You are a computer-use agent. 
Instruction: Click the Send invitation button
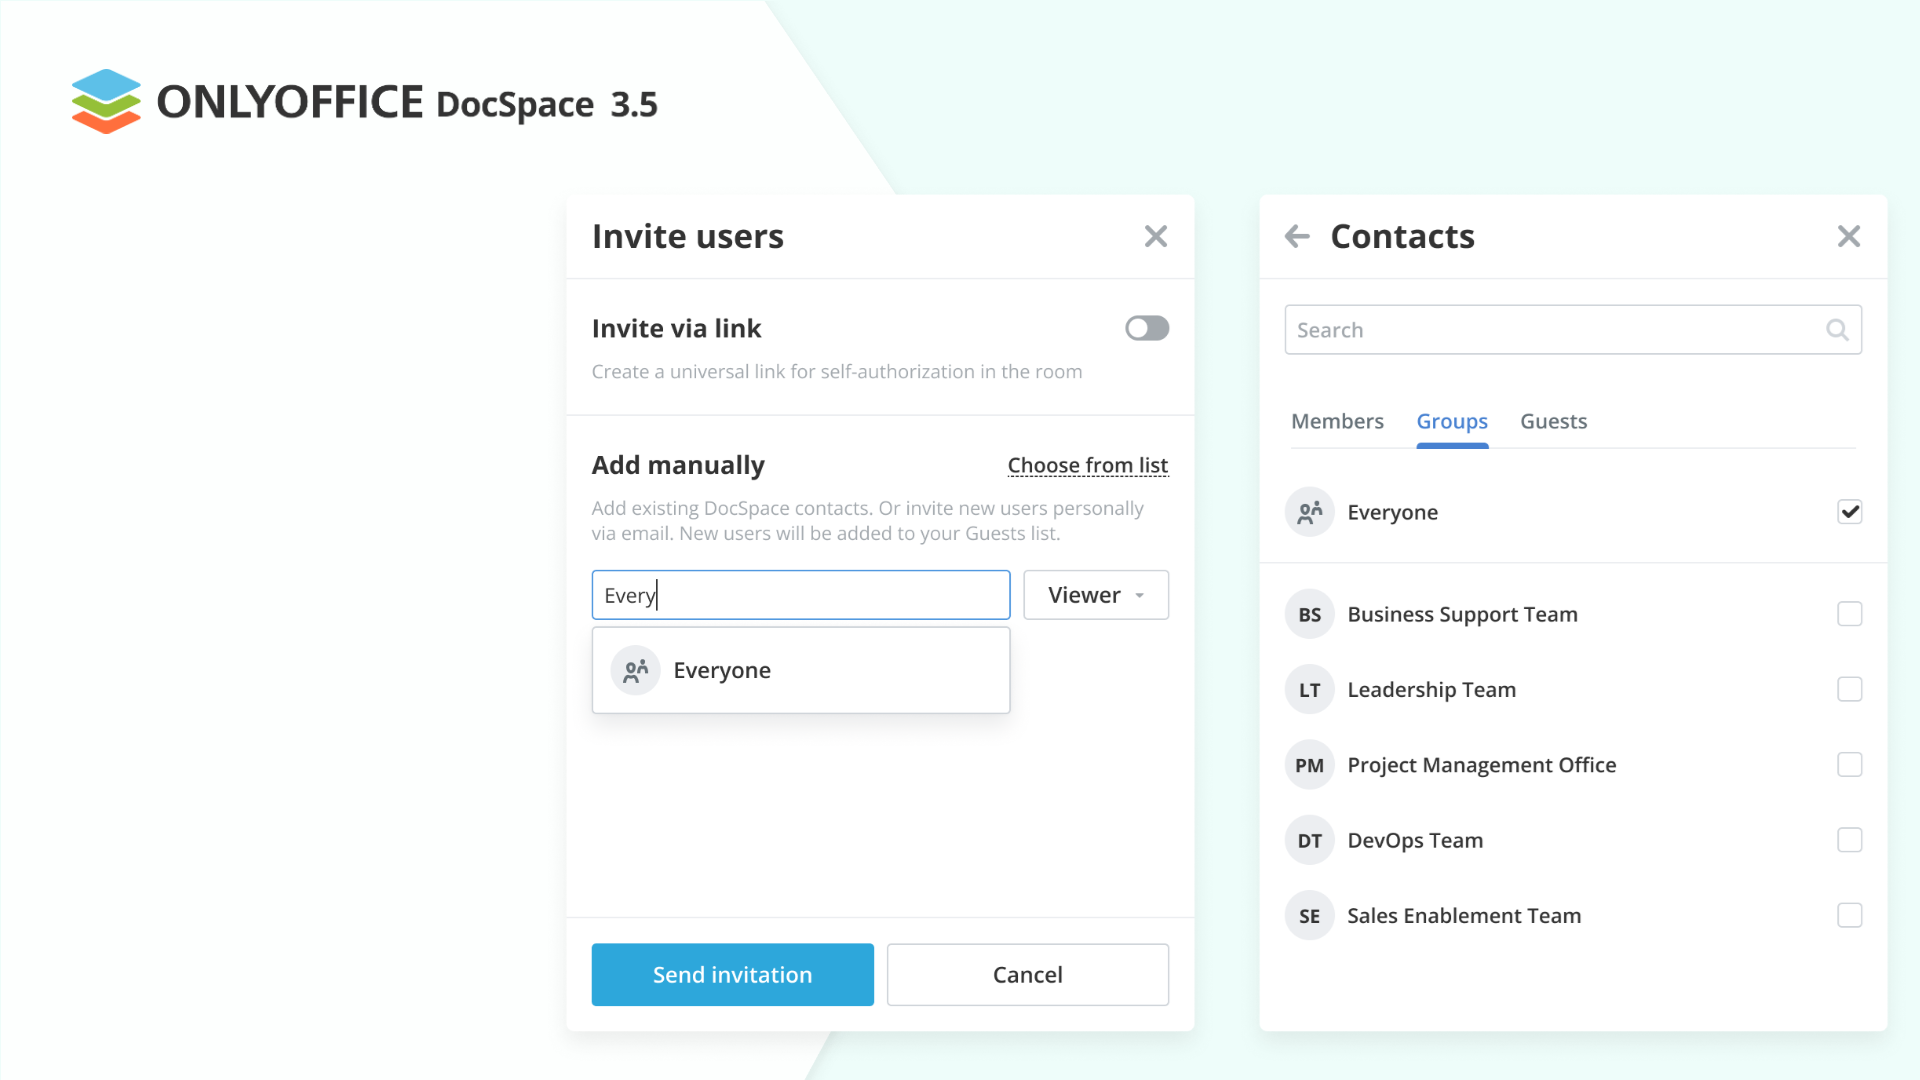(x=732, y=974)
